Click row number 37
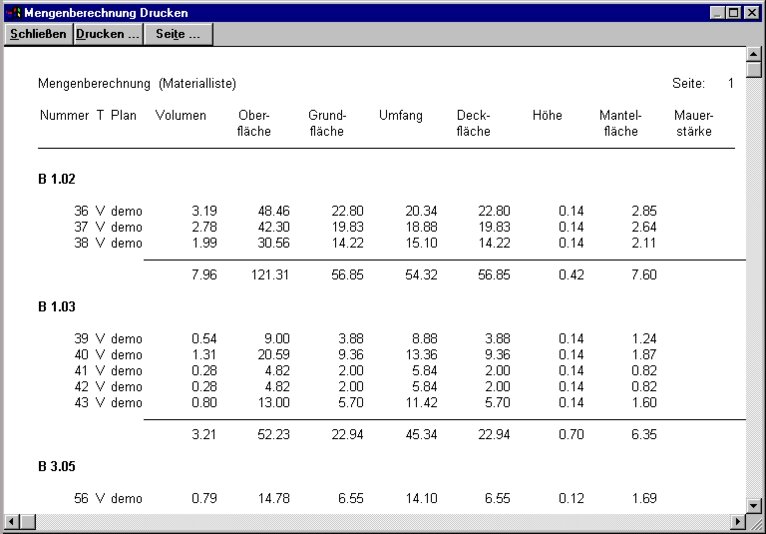This screenshot has width=766, height=534. (81, 227)
